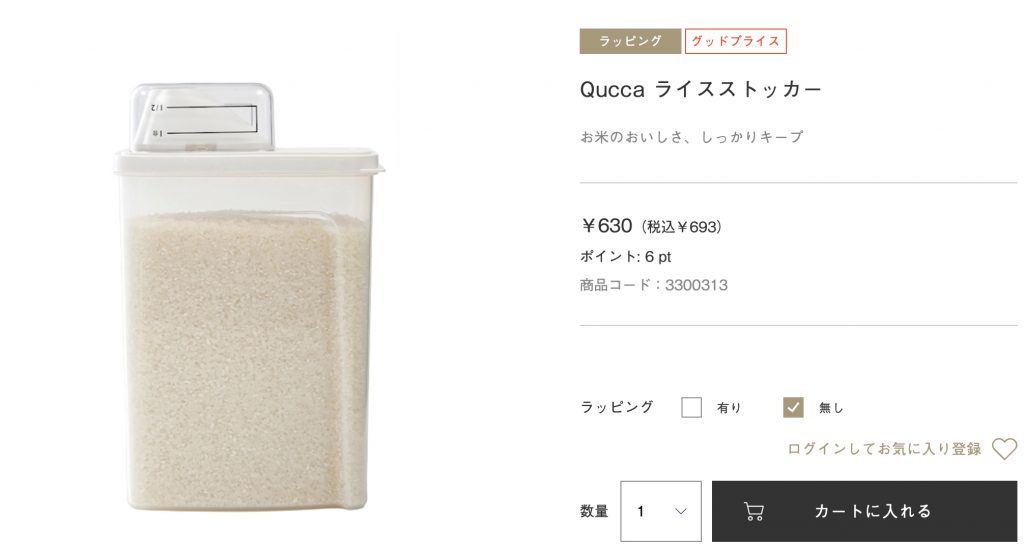Click the beige ラッピング tag badge

(630, 41)
